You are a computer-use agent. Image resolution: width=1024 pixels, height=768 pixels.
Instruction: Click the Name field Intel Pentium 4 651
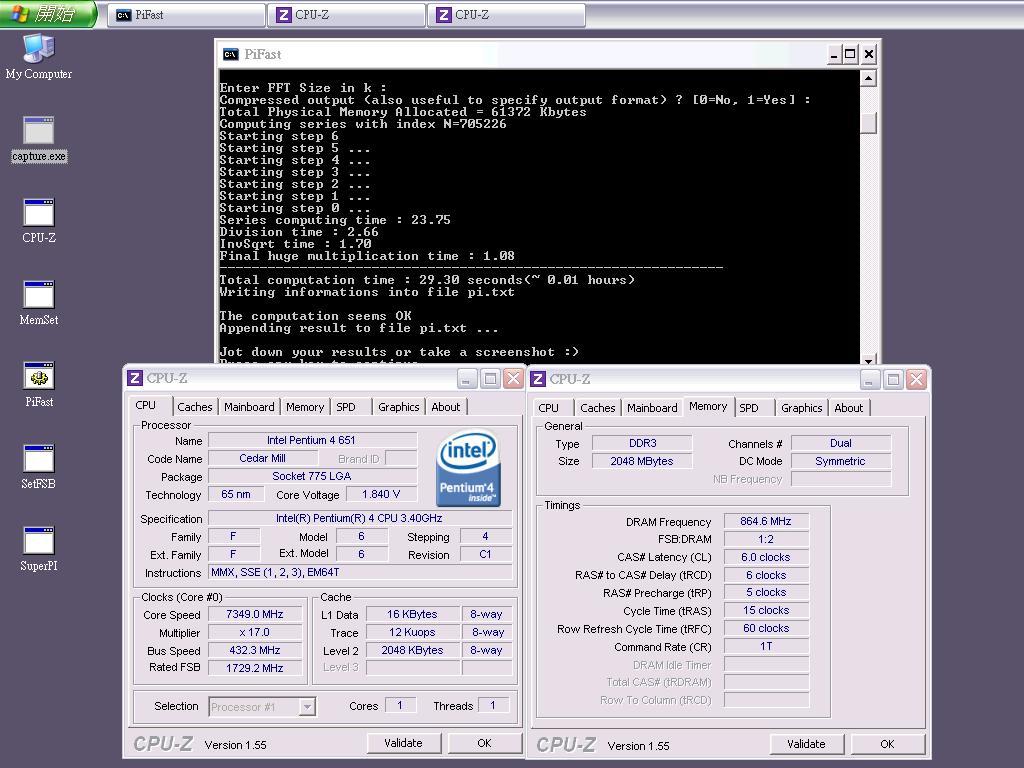312,440
